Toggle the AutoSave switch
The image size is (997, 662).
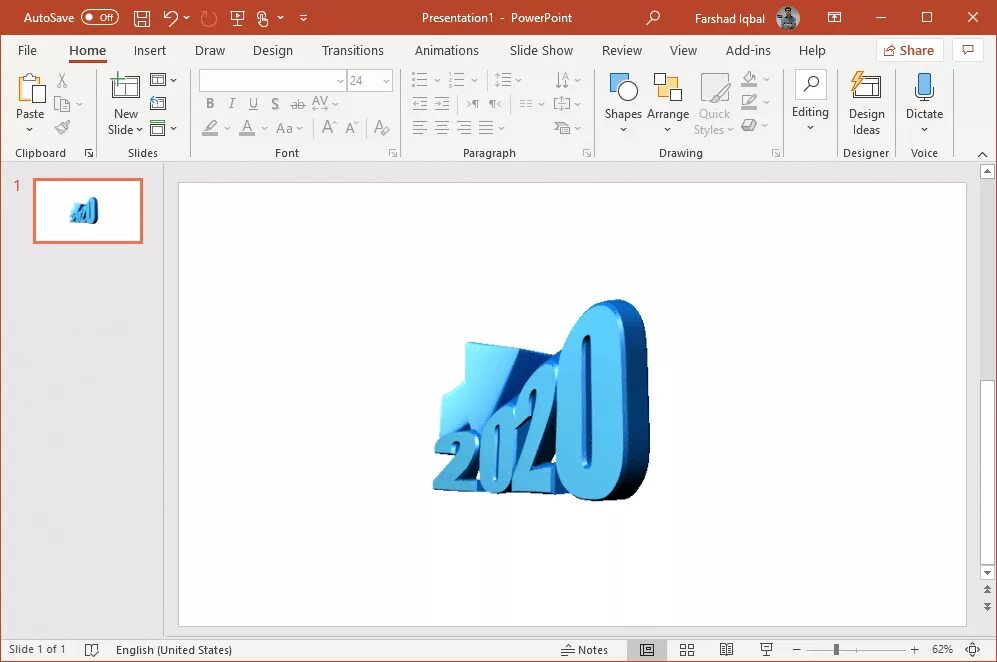[100, 18]
